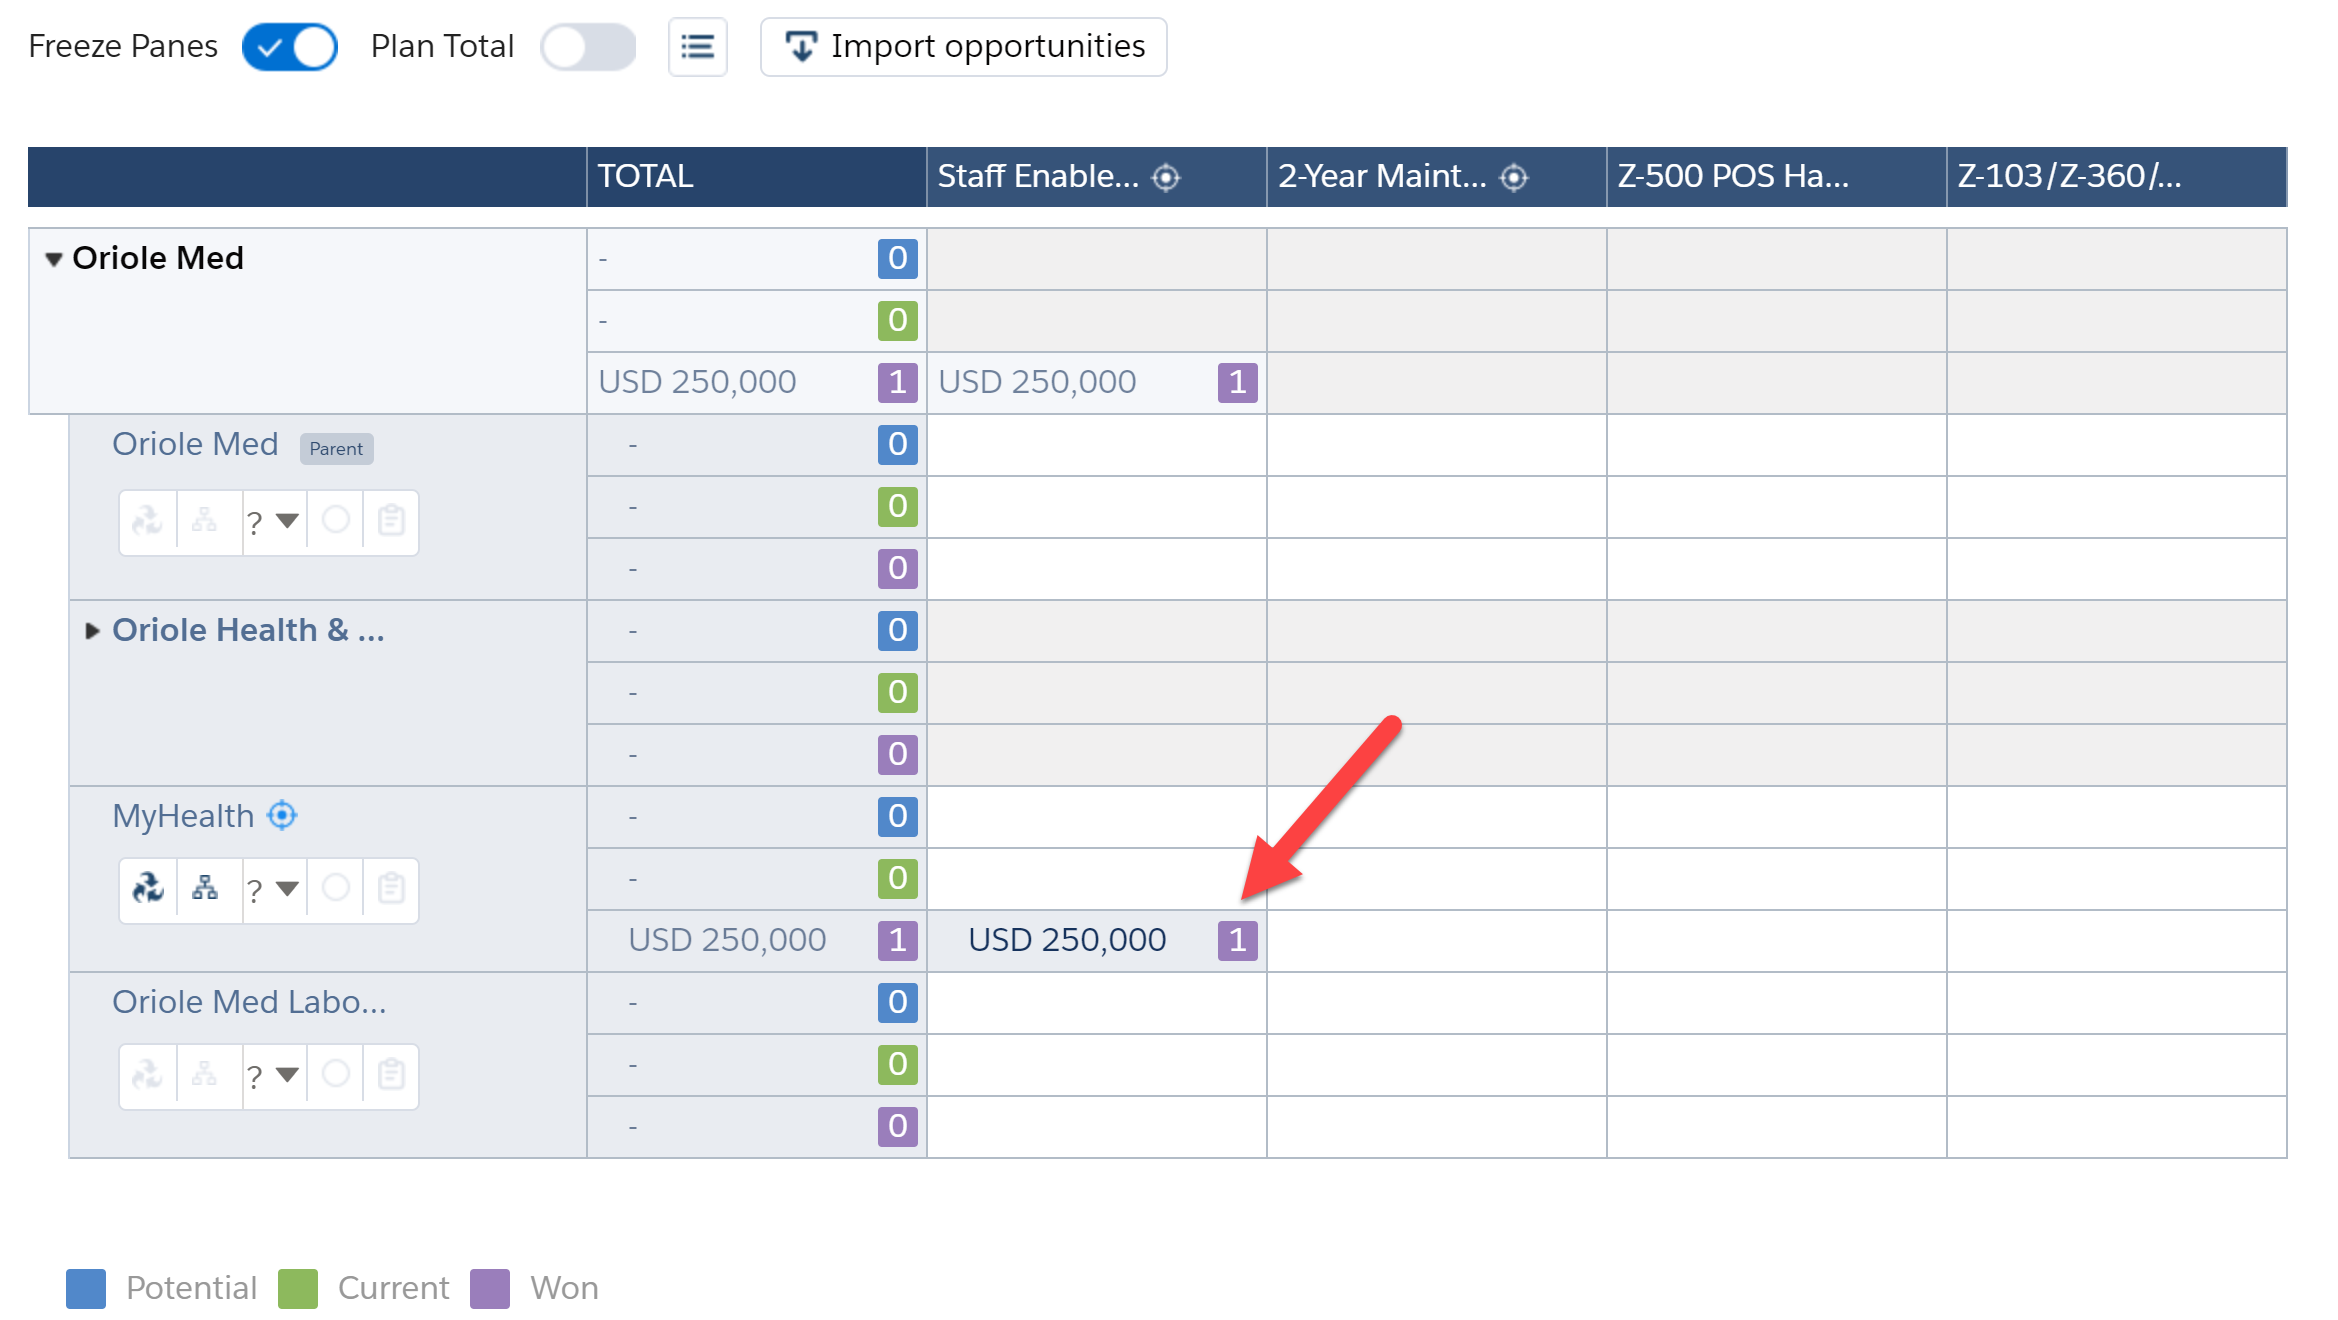Click the list view icon button
Screen dimensions: 2338x1320
tap(697, 47)
